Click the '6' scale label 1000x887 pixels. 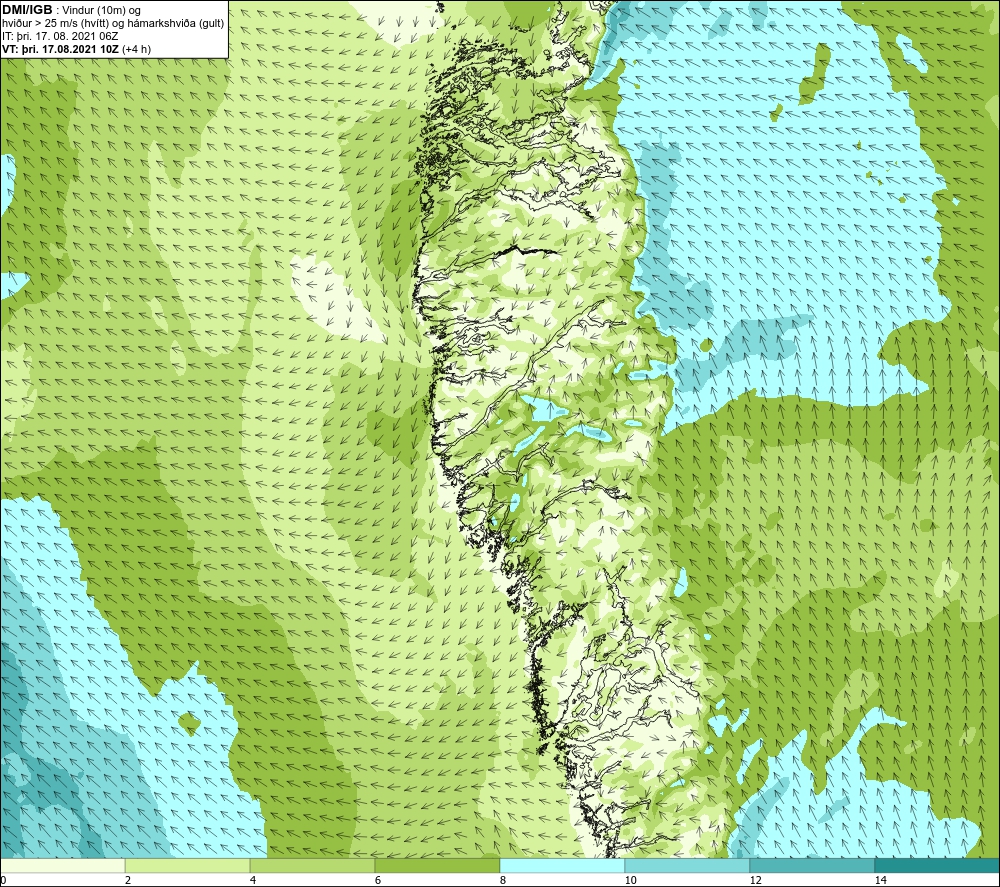pos(378,880)
